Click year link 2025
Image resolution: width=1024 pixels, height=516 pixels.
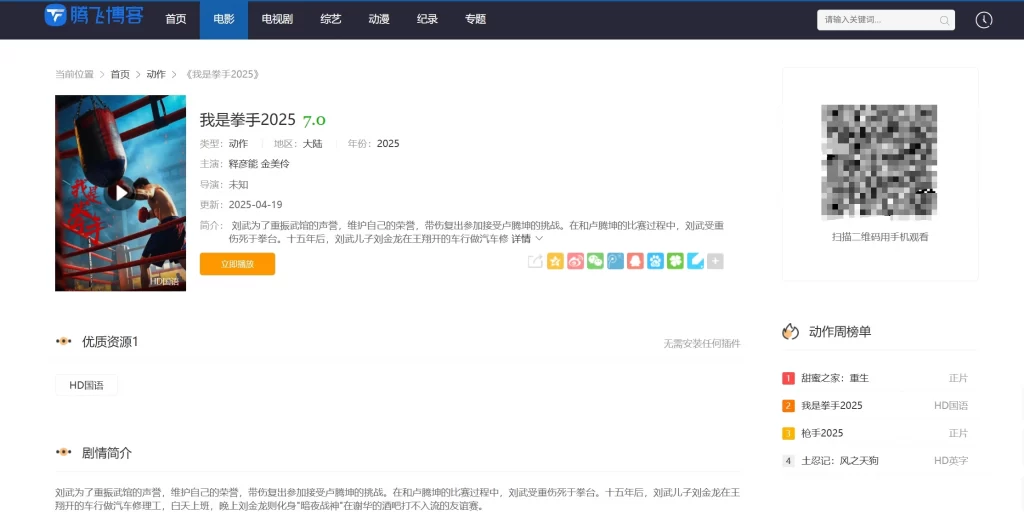coord(388,144)
